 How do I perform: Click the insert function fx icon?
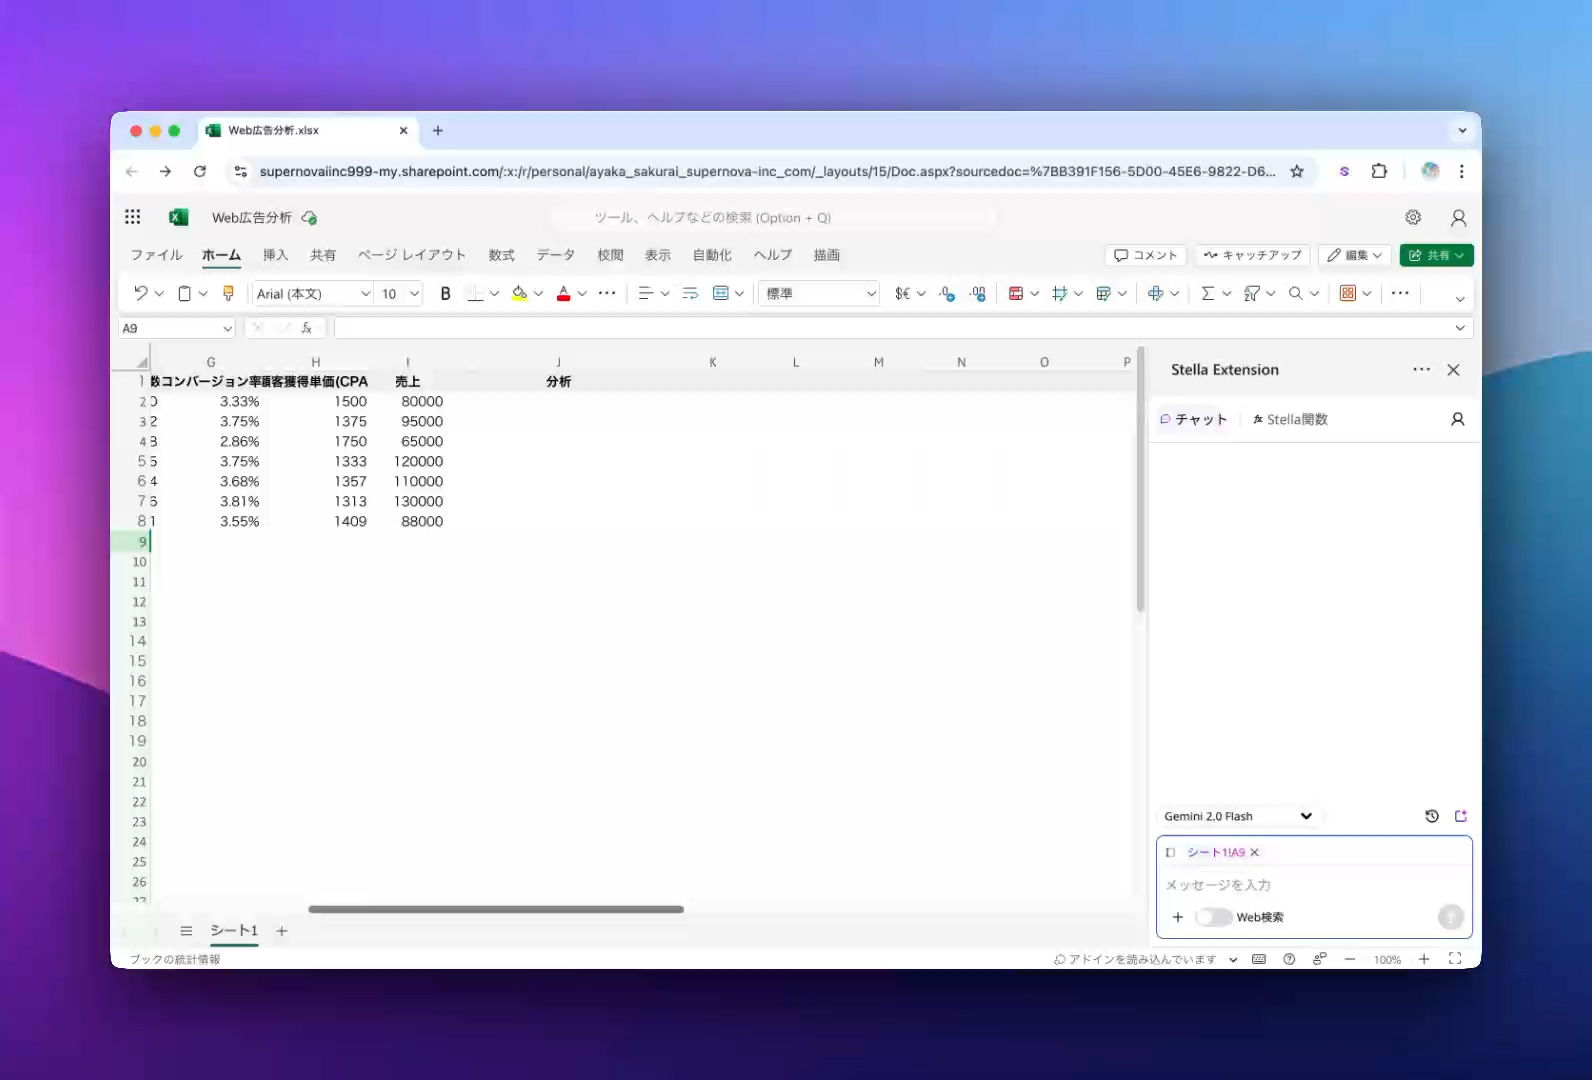pyautogui.click(x=307, y=328)
